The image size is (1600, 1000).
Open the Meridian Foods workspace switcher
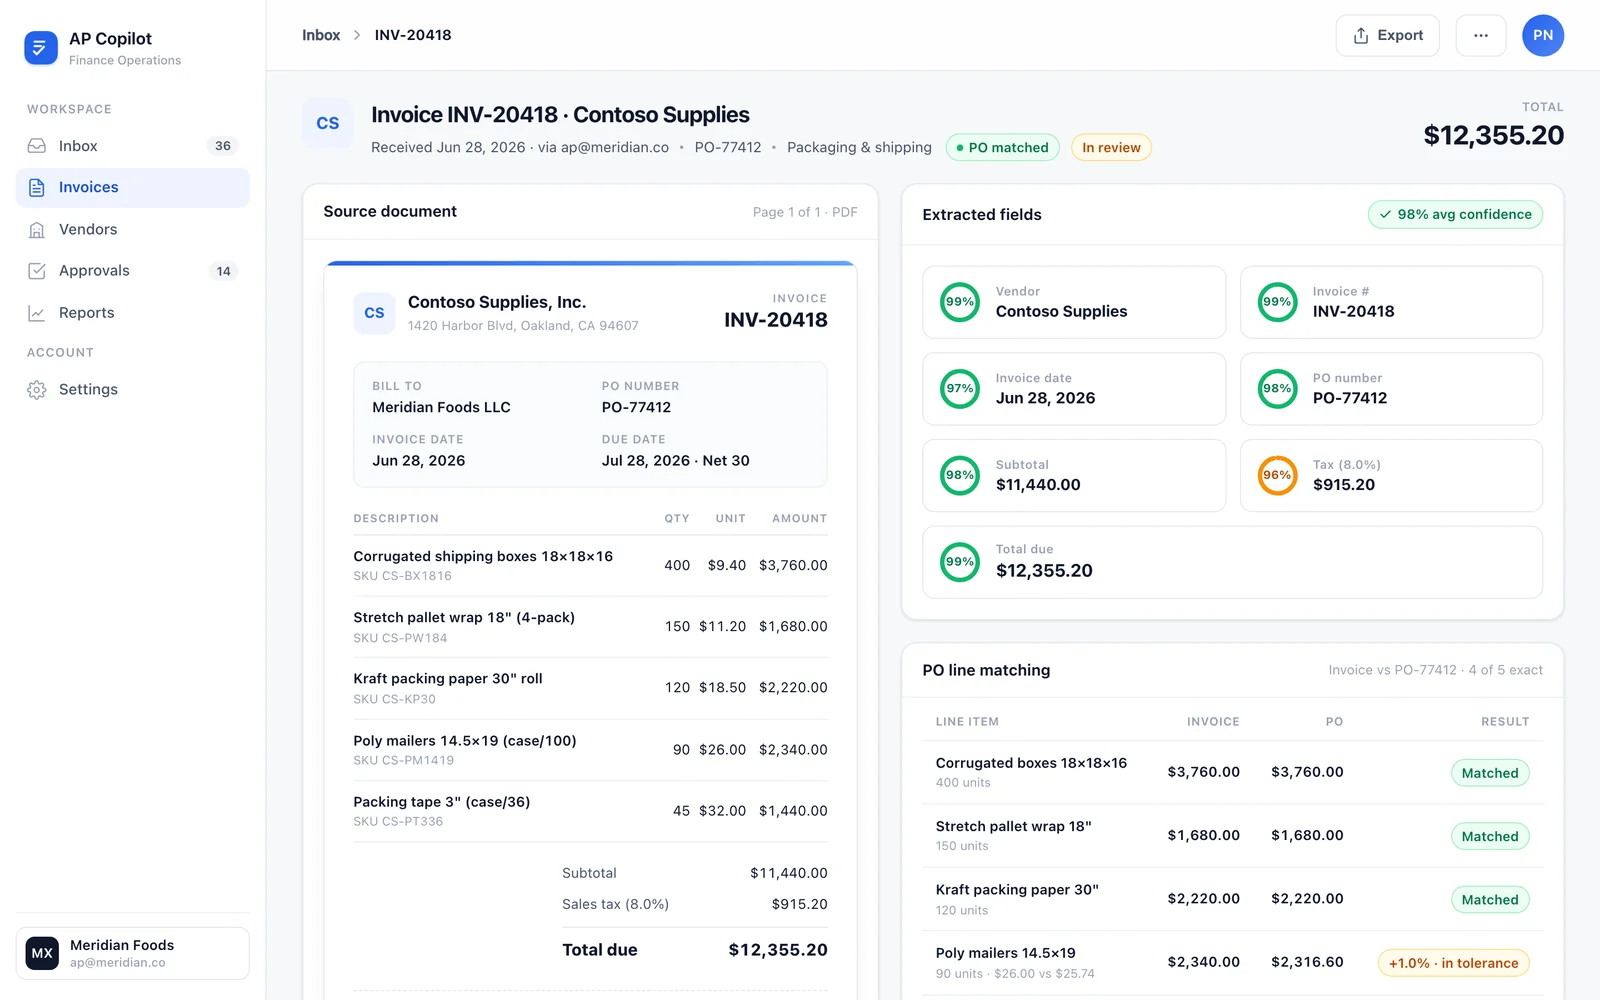tap(132, 953)
